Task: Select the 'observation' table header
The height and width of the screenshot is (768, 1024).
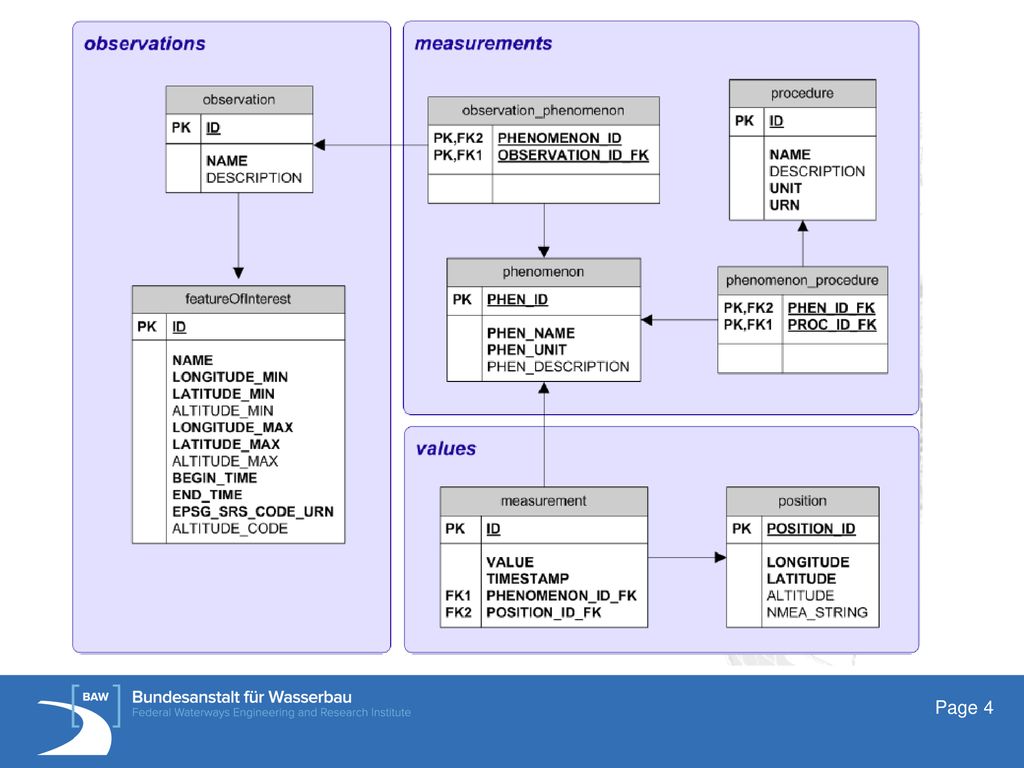Action: (239, 100)
